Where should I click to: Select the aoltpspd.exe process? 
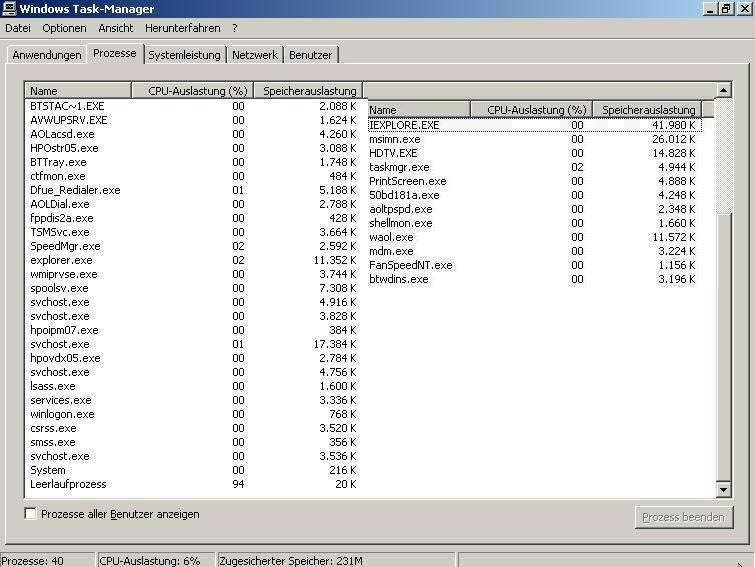click(x=532, y=209)
